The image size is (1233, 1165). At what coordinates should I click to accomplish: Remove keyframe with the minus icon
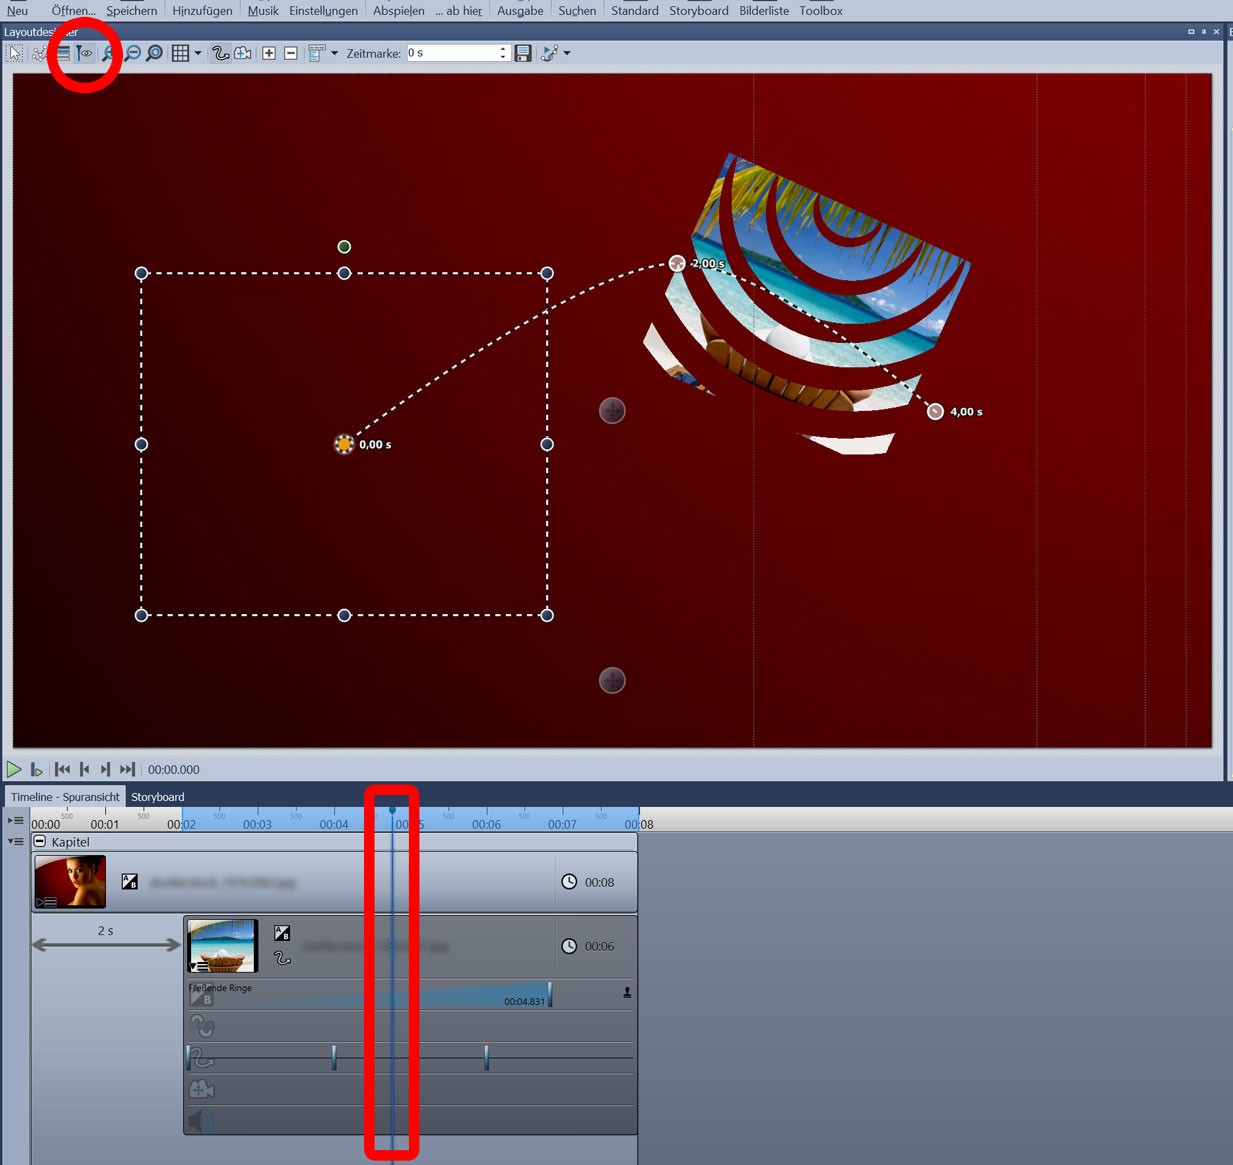pyautogui.click(x=291, y=53)
